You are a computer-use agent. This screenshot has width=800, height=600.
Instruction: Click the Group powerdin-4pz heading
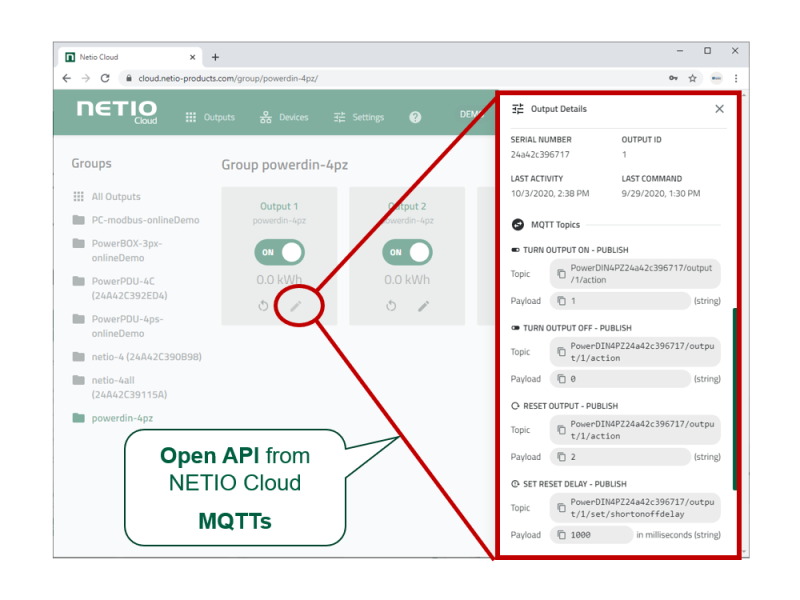[x=285, y=165]
